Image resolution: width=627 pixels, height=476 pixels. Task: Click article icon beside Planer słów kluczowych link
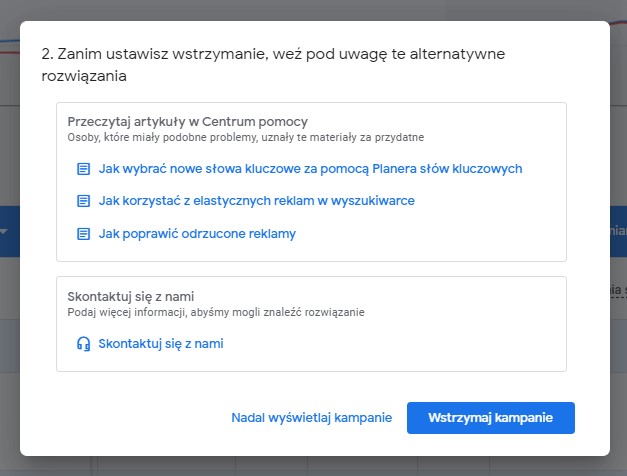coord(83,169)
